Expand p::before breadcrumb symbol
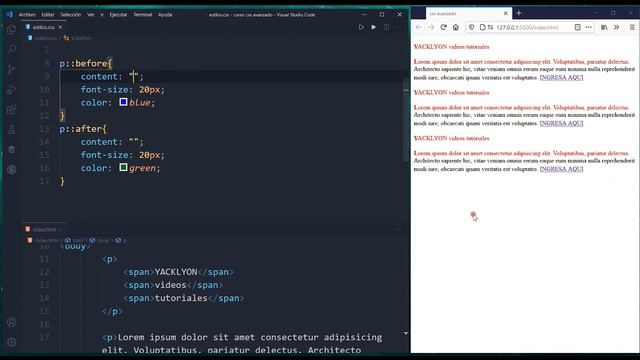The width and height of the screenshot is (640, 360). pos(81,38)
